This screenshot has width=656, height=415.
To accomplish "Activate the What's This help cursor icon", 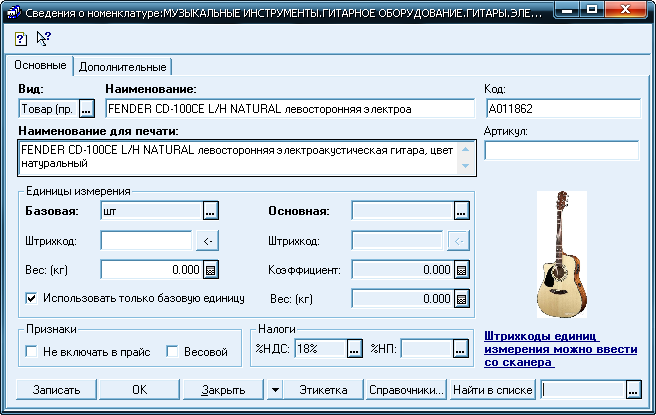I will pyautogui.click(x=43, y=38).
